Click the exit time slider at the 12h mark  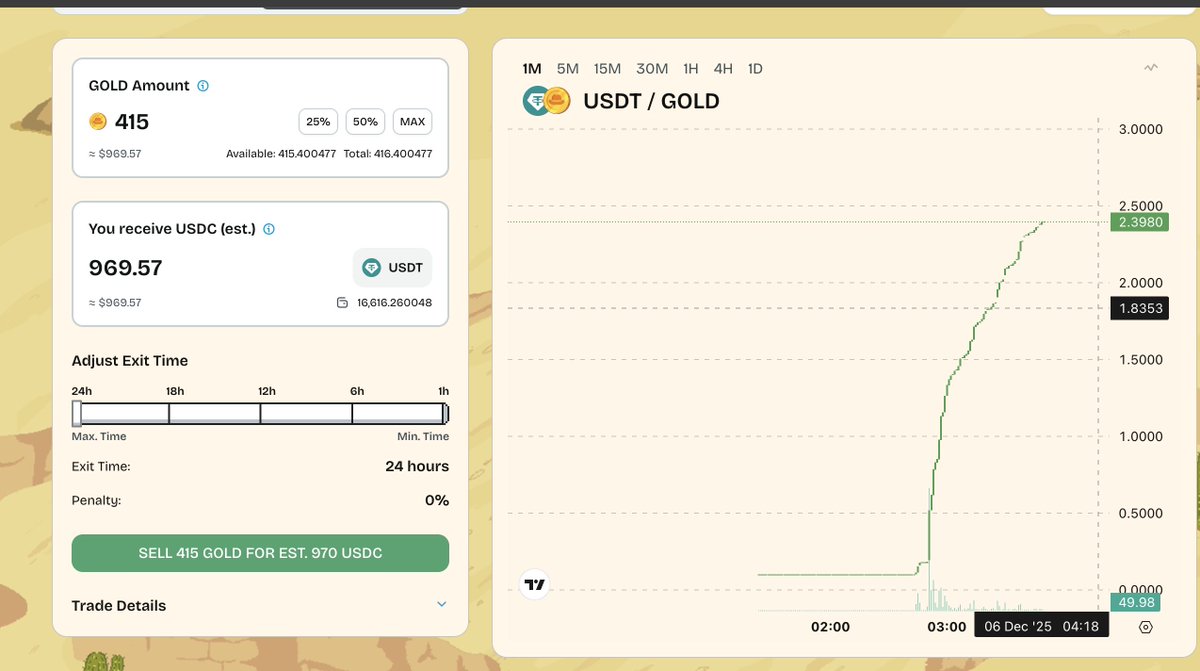[260, 413]
